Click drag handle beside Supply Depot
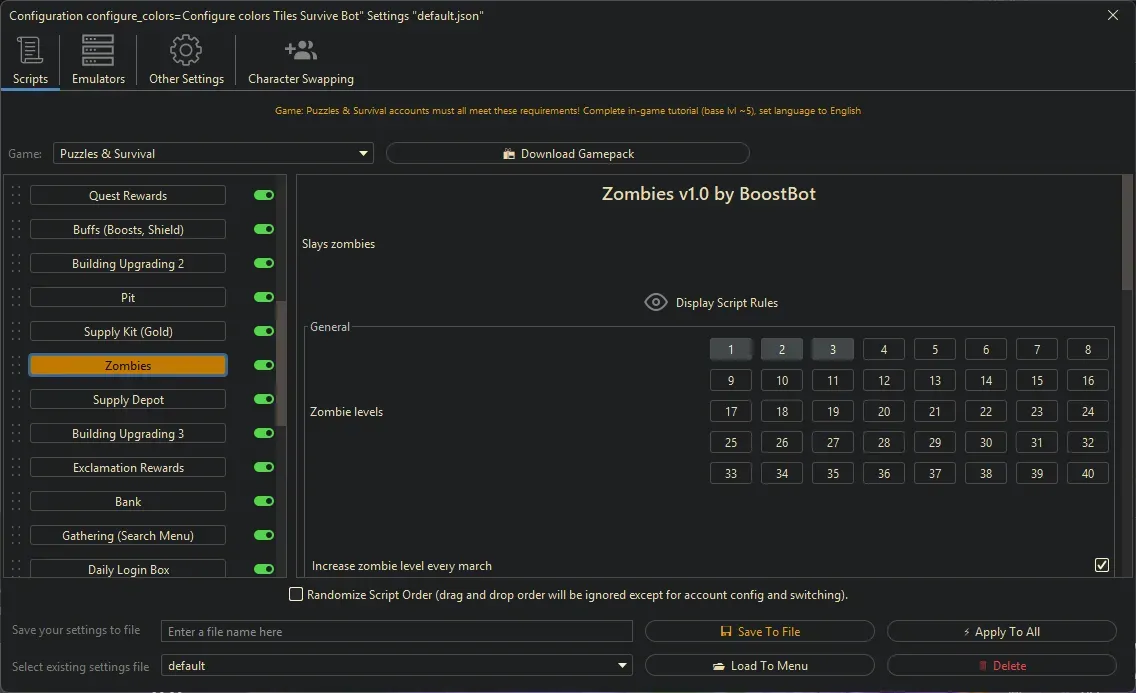1136x693 pixels. (x=15, y=400)
